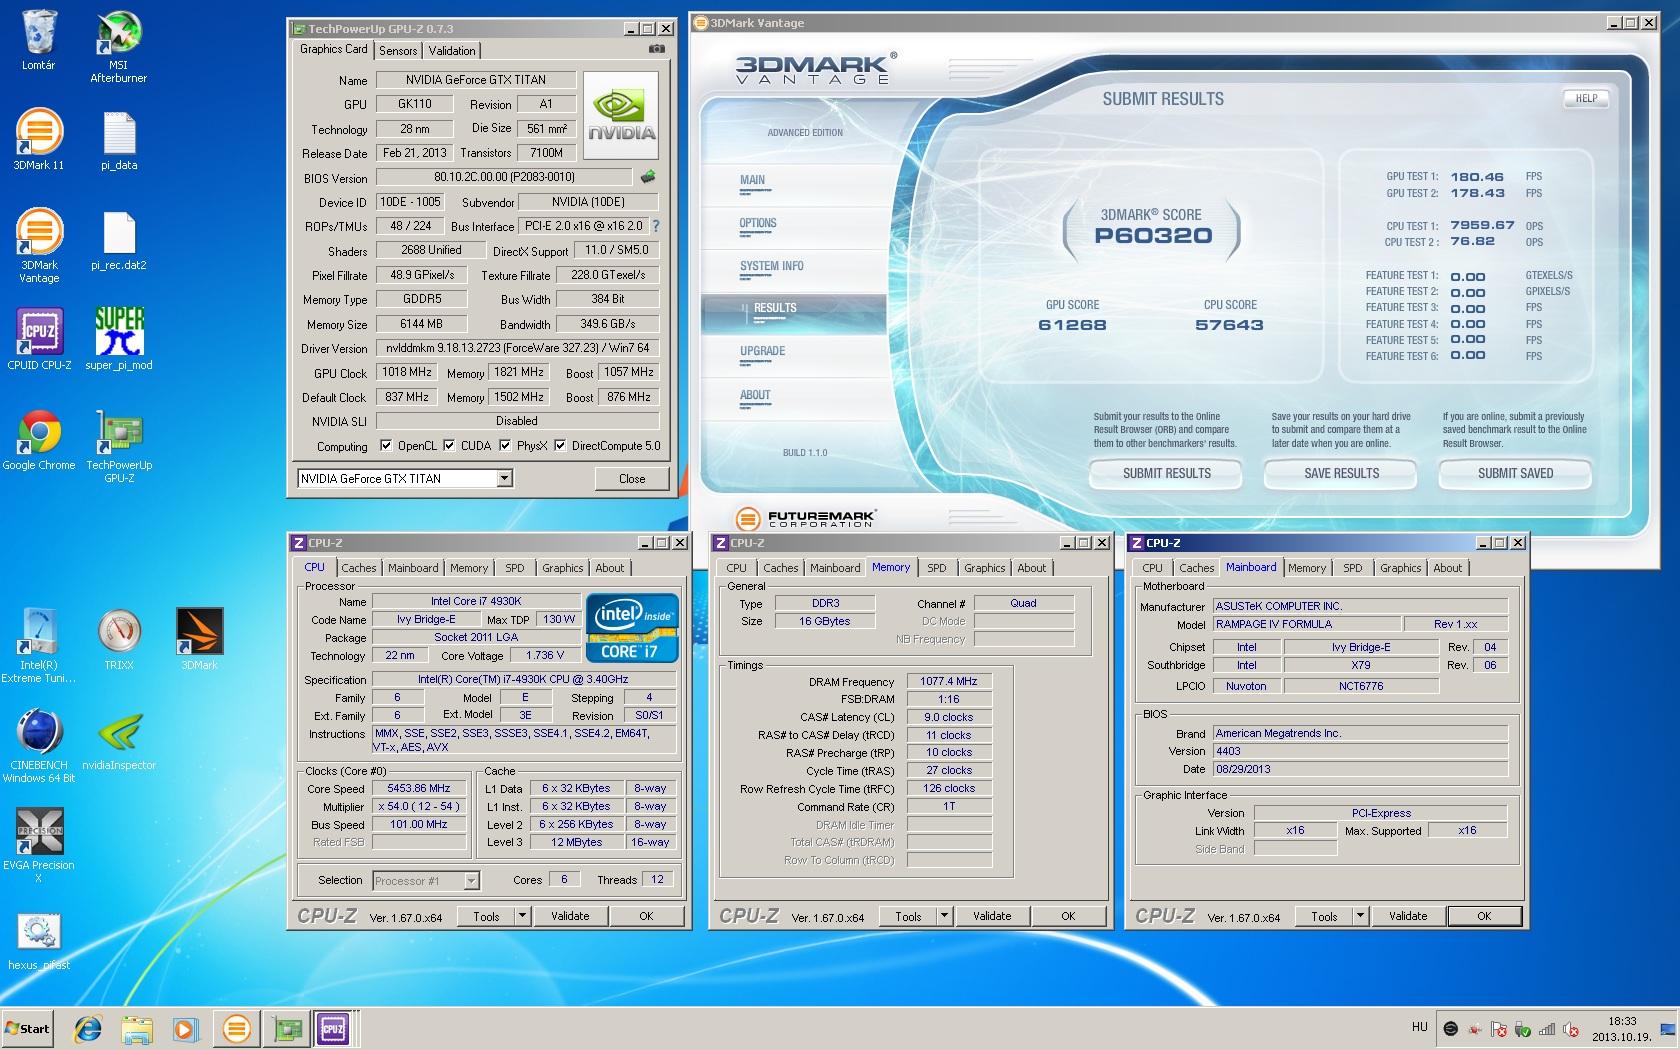The image size is (1680, 1050).
Task: Expand Tools arrow in the CPU-Z memory window
Action: tap(943, 916)
